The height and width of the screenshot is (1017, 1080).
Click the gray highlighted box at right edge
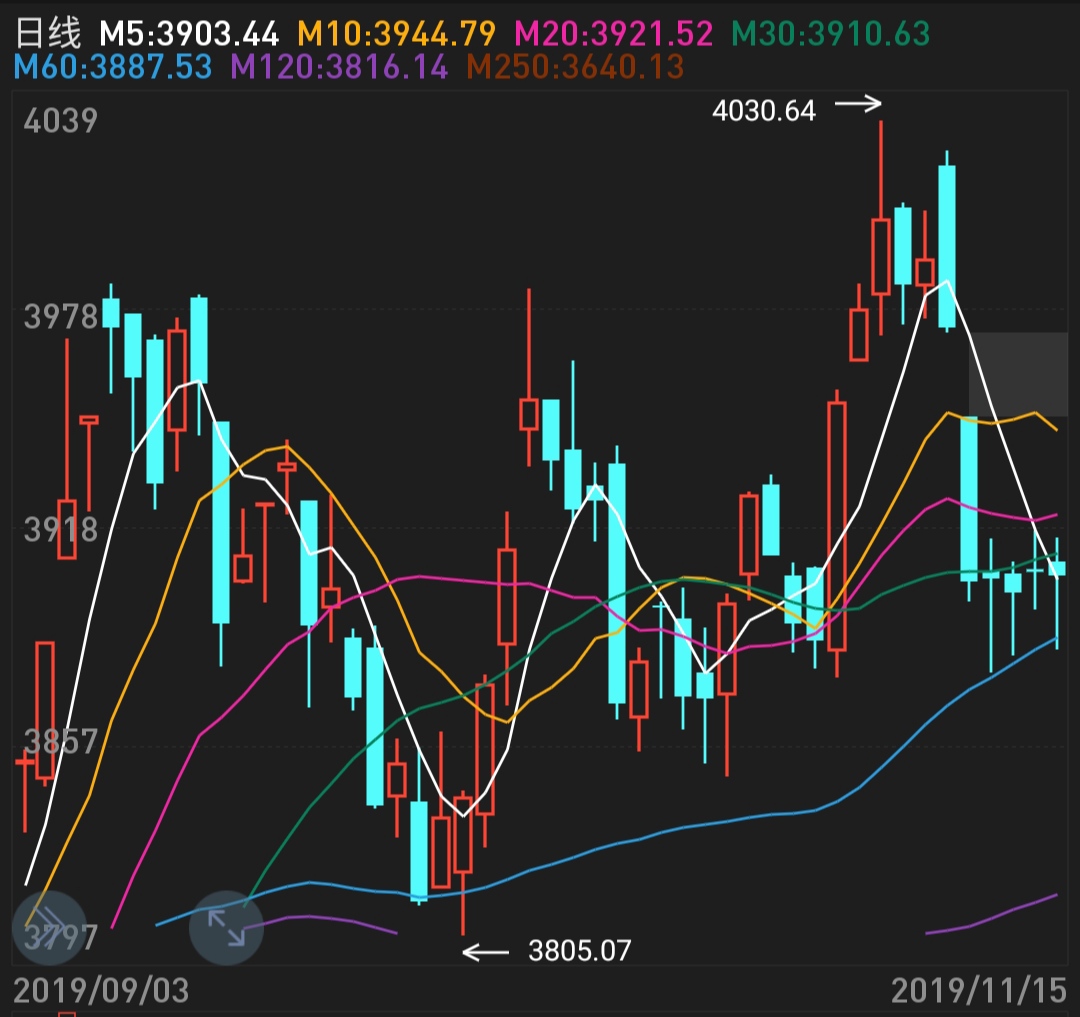(x=1018, y=375)
